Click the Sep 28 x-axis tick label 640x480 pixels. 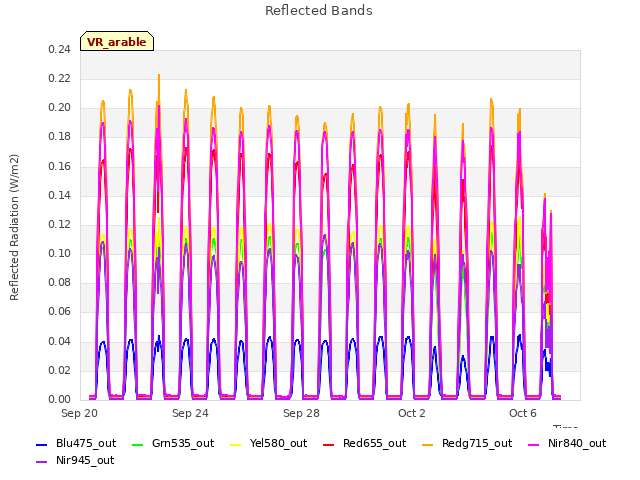(301, 413)
